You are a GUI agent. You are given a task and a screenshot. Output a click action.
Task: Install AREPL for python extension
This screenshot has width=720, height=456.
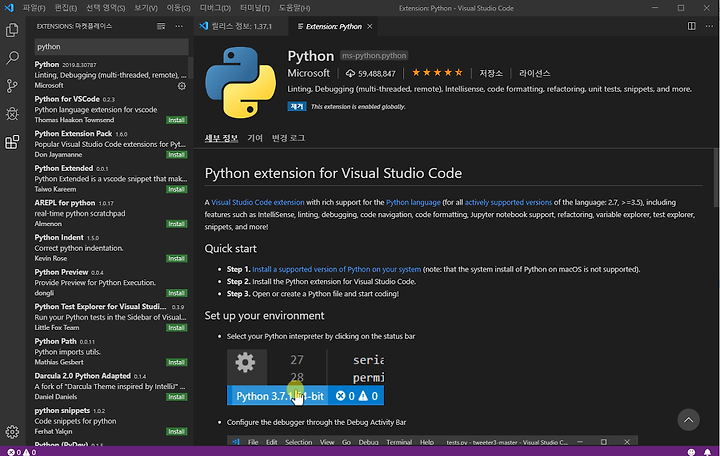click(x=176, y=224)
